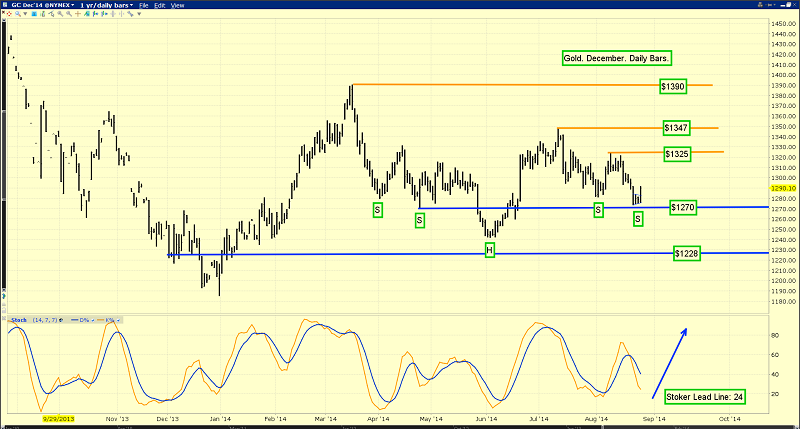Select the $1228 support level label

[686, 254]
